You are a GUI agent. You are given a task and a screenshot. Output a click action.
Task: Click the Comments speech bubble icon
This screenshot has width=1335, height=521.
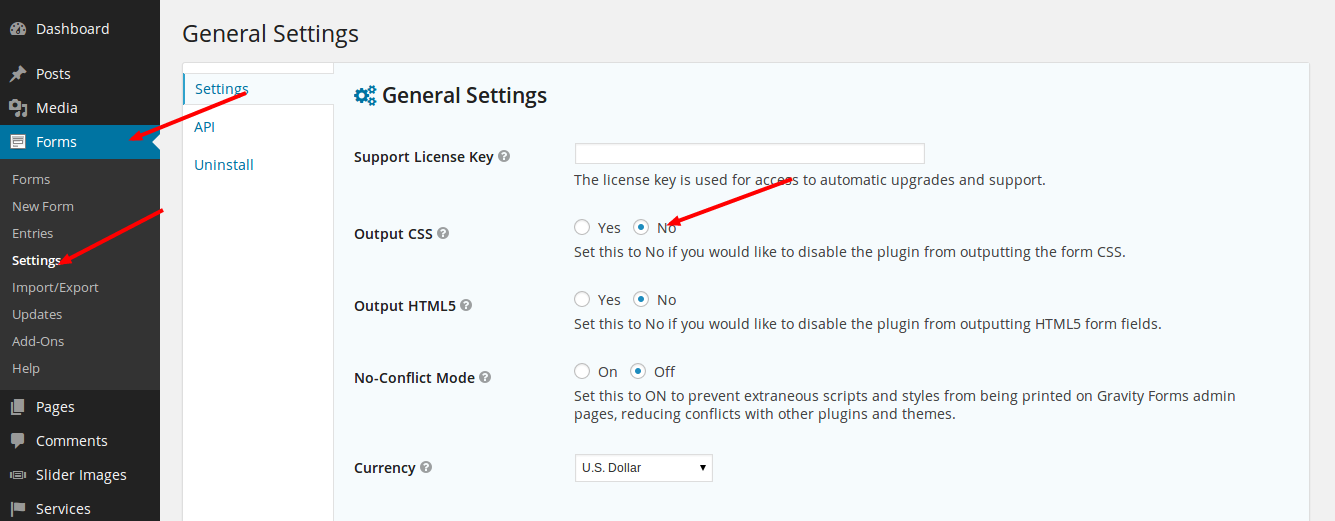pyautogui.click(x=18, y=441)
